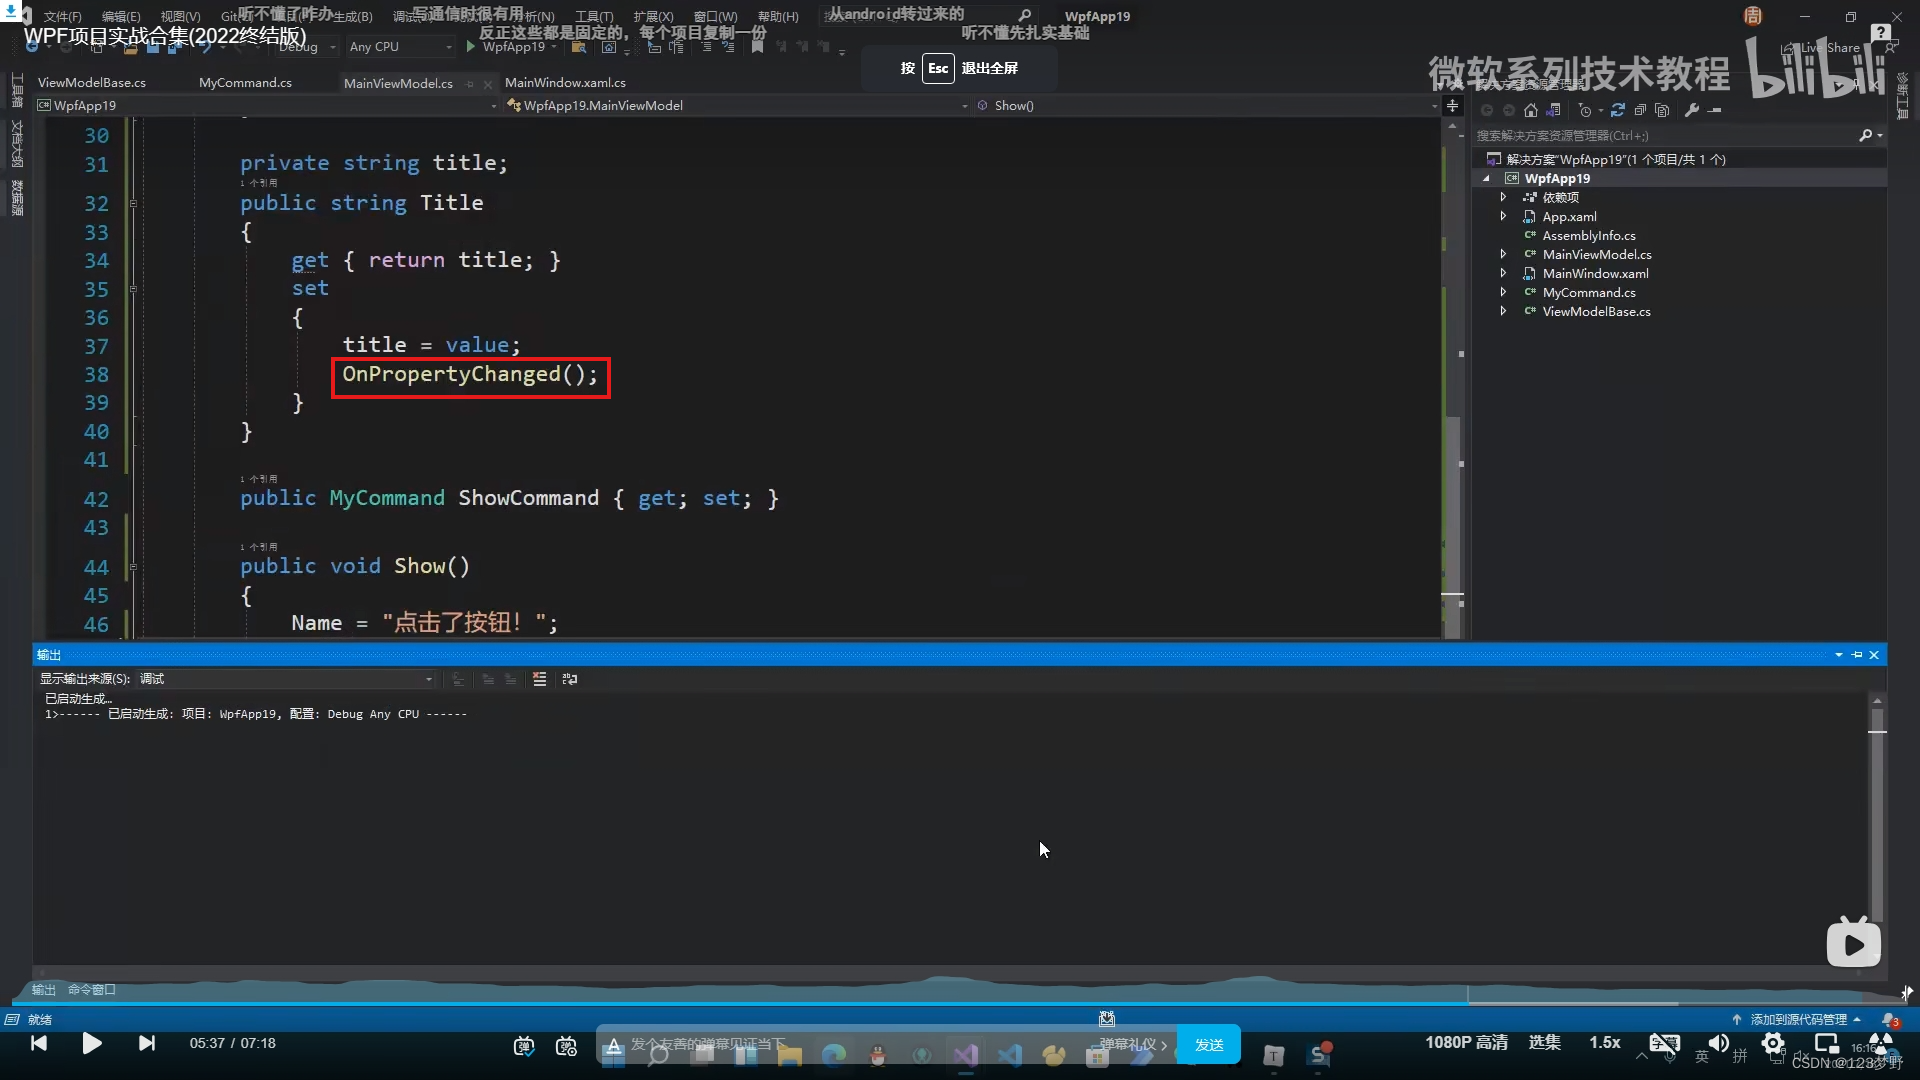Collapse the WpfApp19 project node
1920x1080 pixels.
point(1486,178)
